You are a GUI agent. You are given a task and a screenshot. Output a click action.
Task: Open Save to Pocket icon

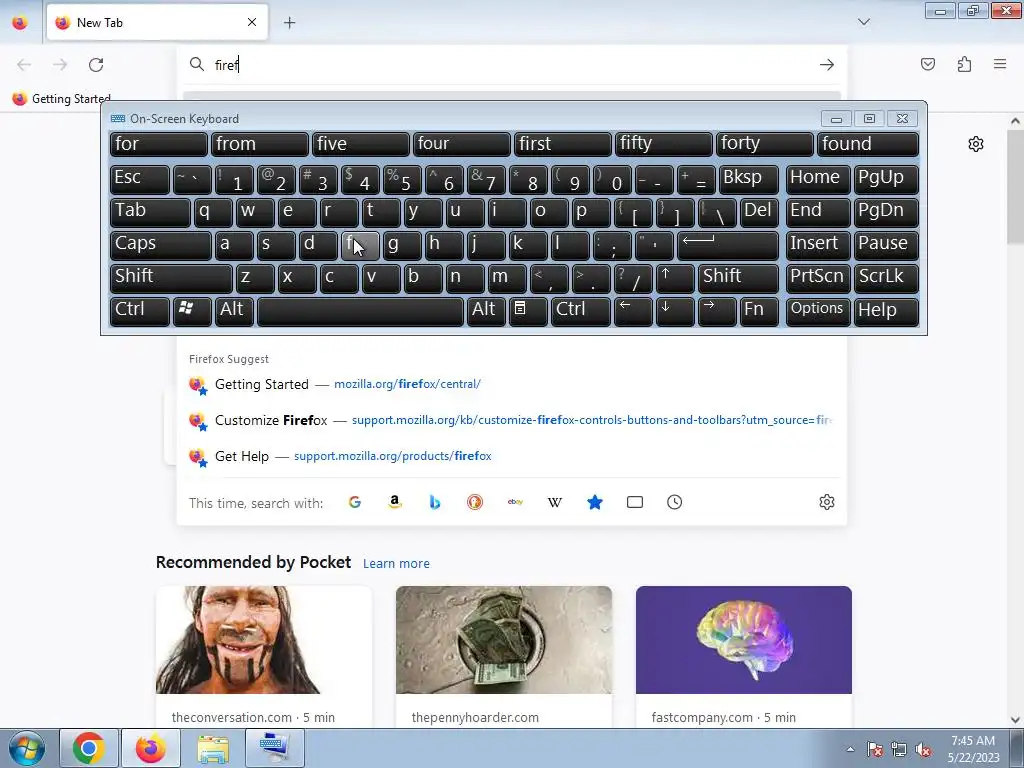click(x=928, y=64)
